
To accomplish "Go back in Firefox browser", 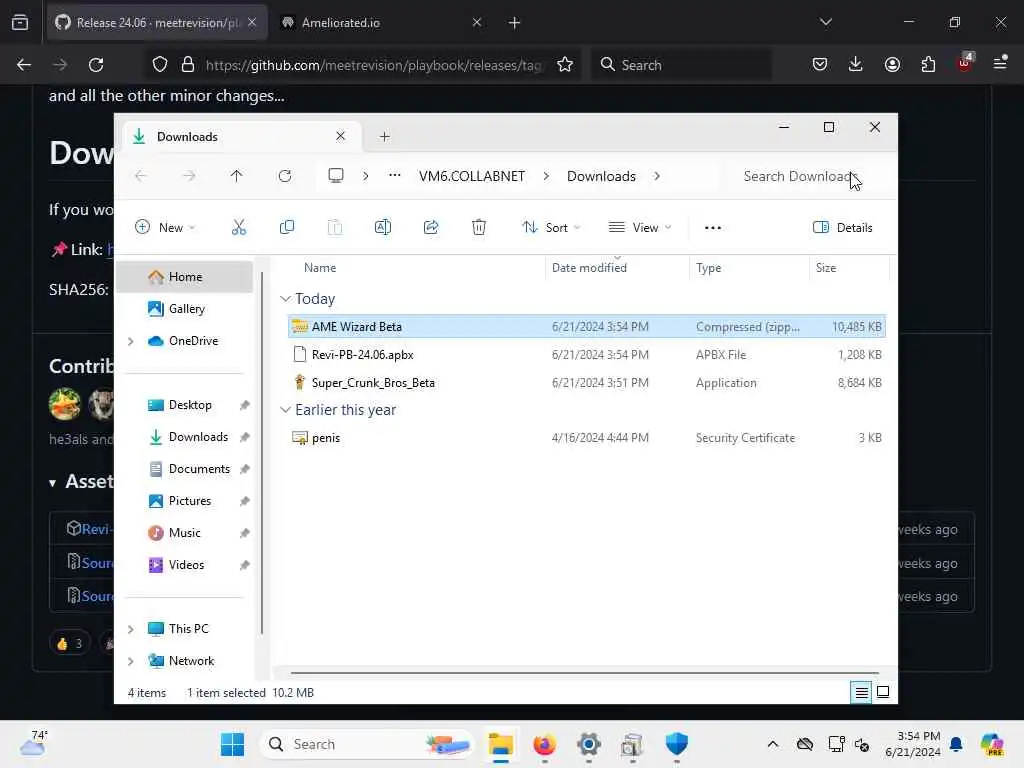I will [x=24, y=65].
